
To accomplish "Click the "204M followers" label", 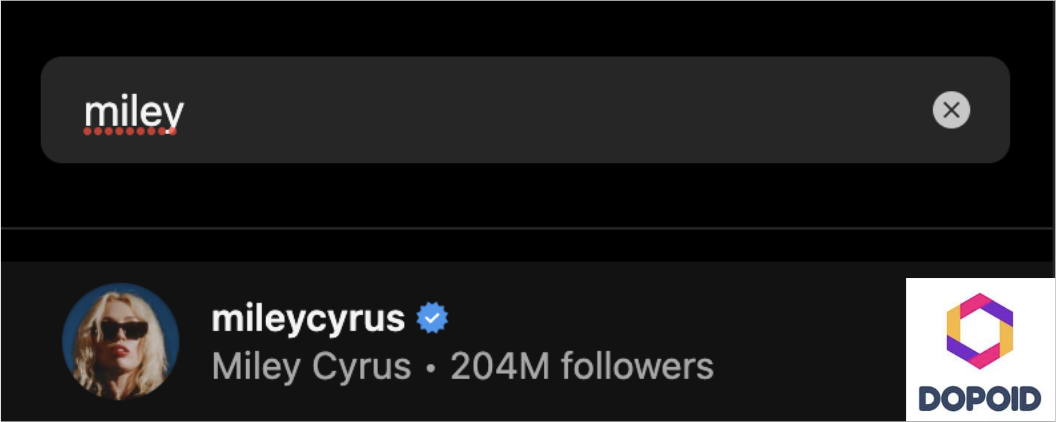I will point(581,367).
